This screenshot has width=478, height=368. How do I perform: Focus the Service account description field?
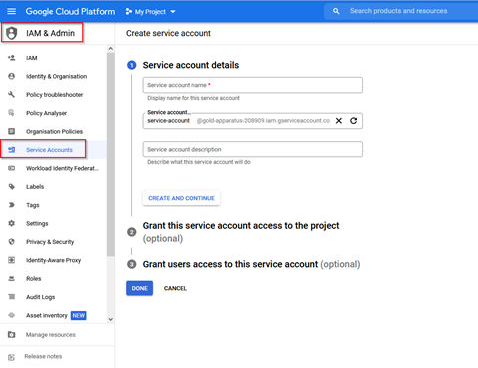pyautogui.click(x=253, y=149)
